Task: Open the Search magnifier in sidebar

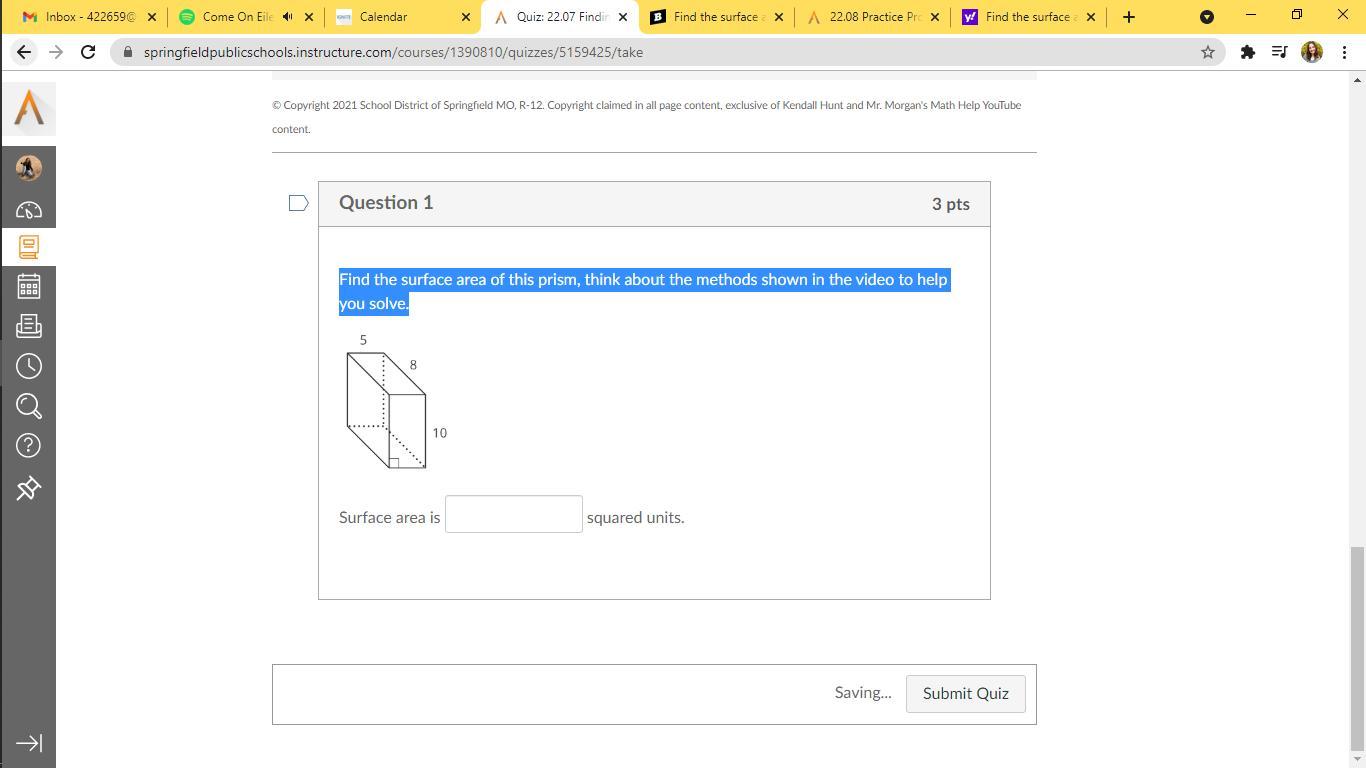Action: (29, 406)
